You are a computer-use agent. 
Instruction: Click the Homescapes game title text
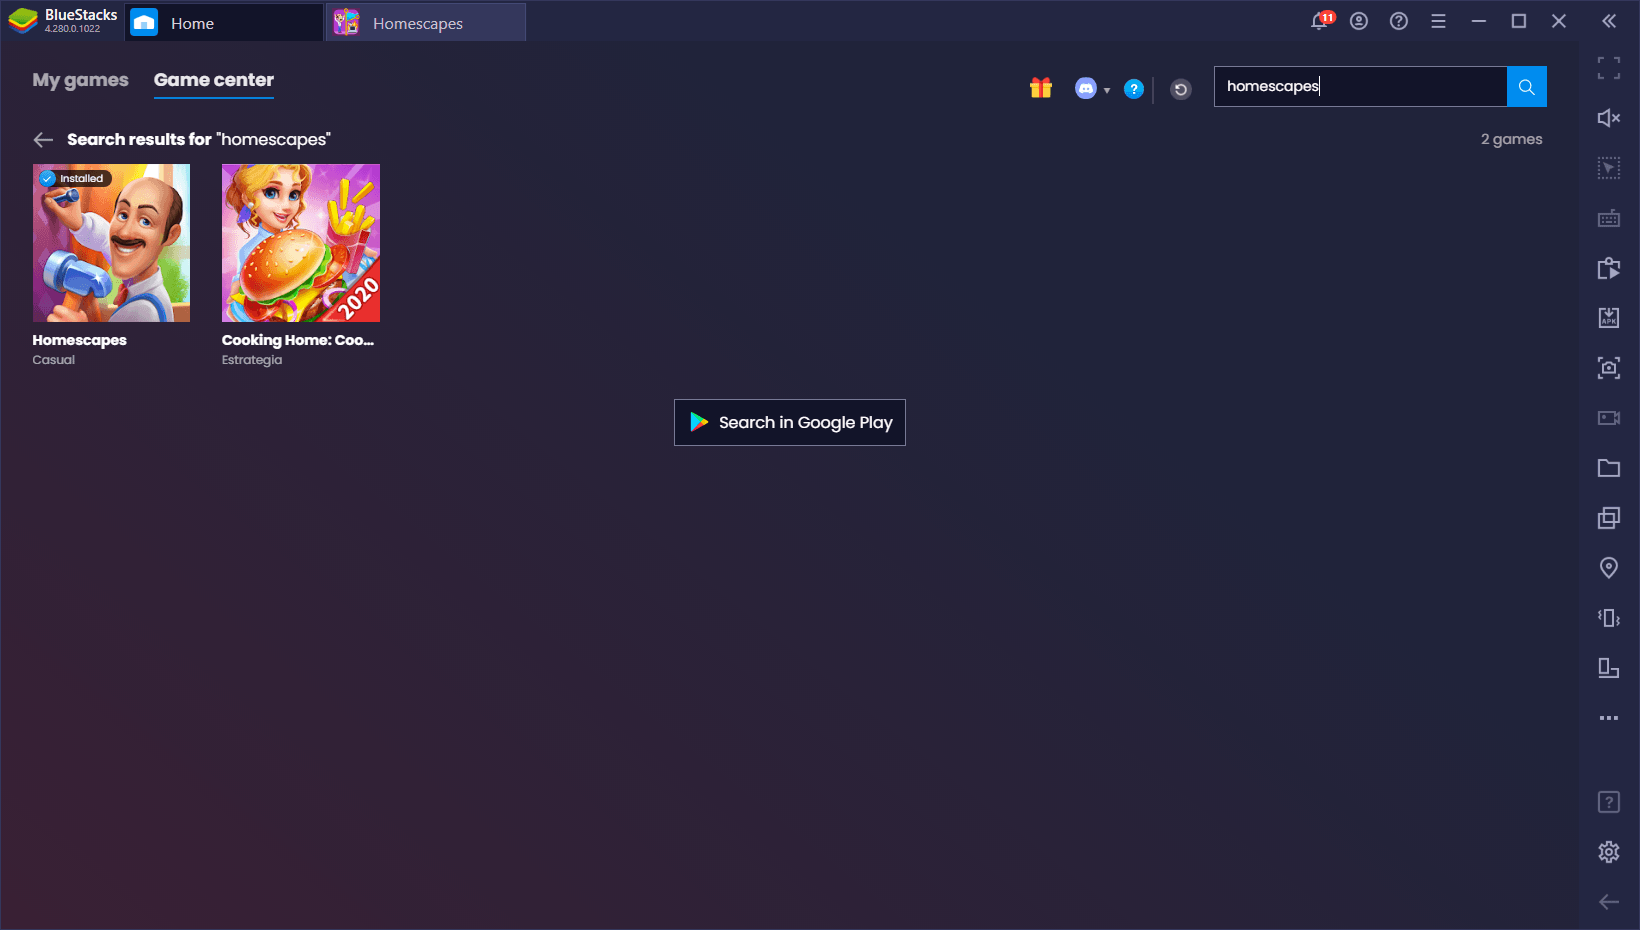[x=80, y=340]
